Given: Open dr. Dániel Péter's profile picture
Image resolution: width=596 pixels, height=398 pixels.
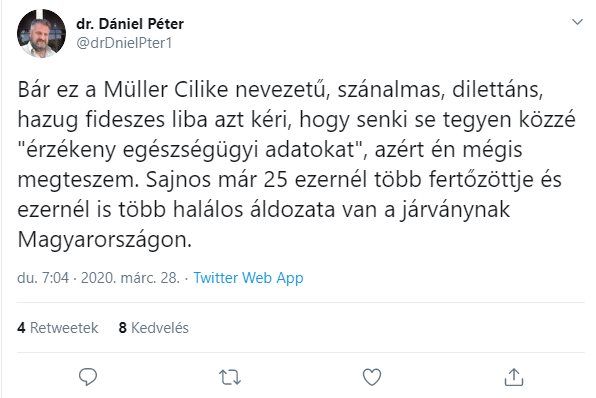Looking at the screenshot, I should point(41,33).
